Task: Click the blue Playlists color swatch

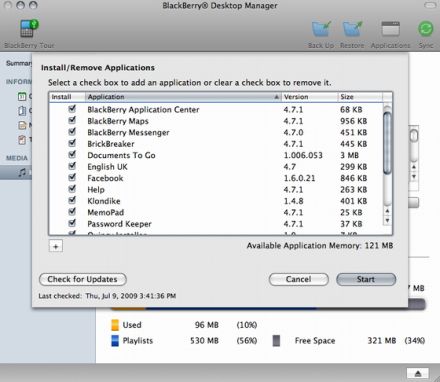Action: [115, 341]
